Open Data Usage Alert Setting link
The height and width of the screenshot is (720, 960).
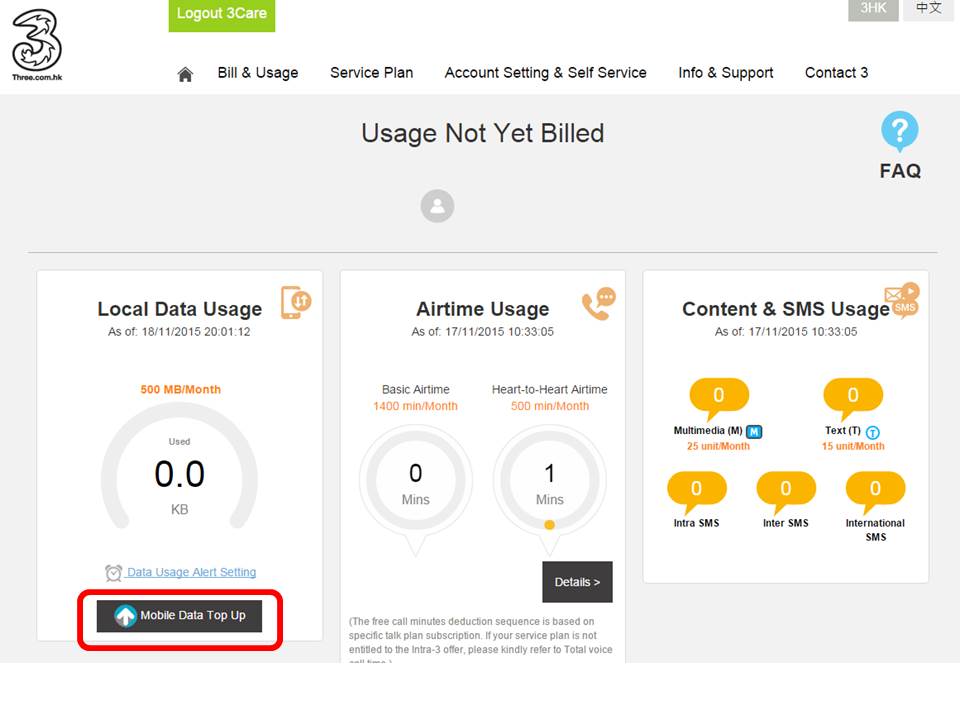[192, 572]
